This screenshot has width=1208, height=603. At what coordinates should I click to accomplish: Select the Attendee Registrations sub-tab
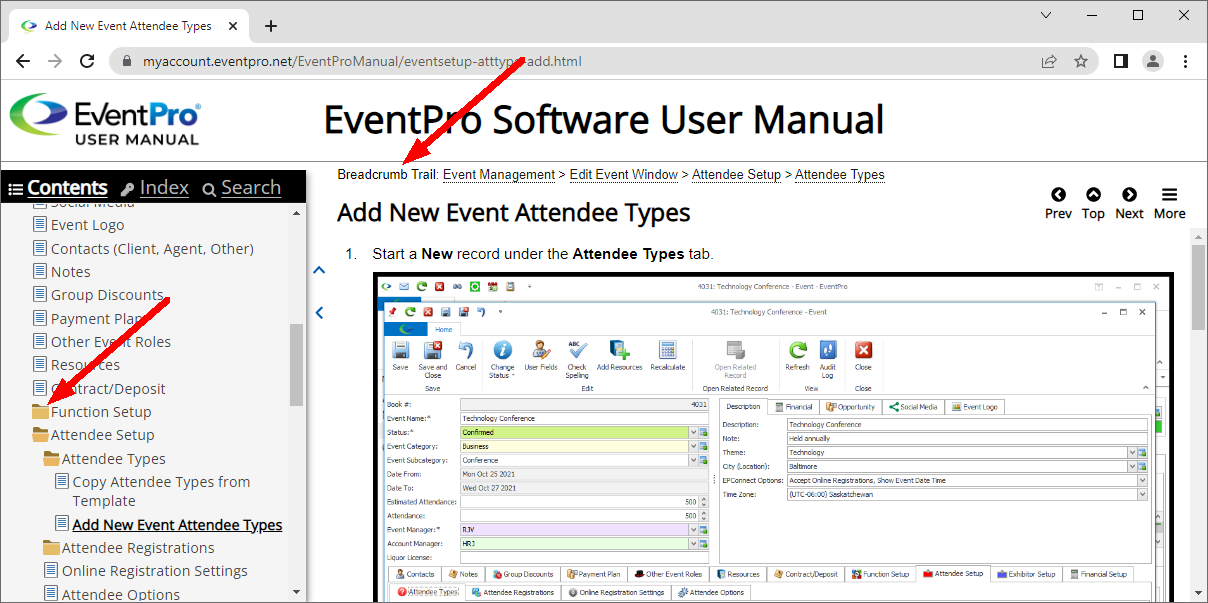click(x=512, y=592)
